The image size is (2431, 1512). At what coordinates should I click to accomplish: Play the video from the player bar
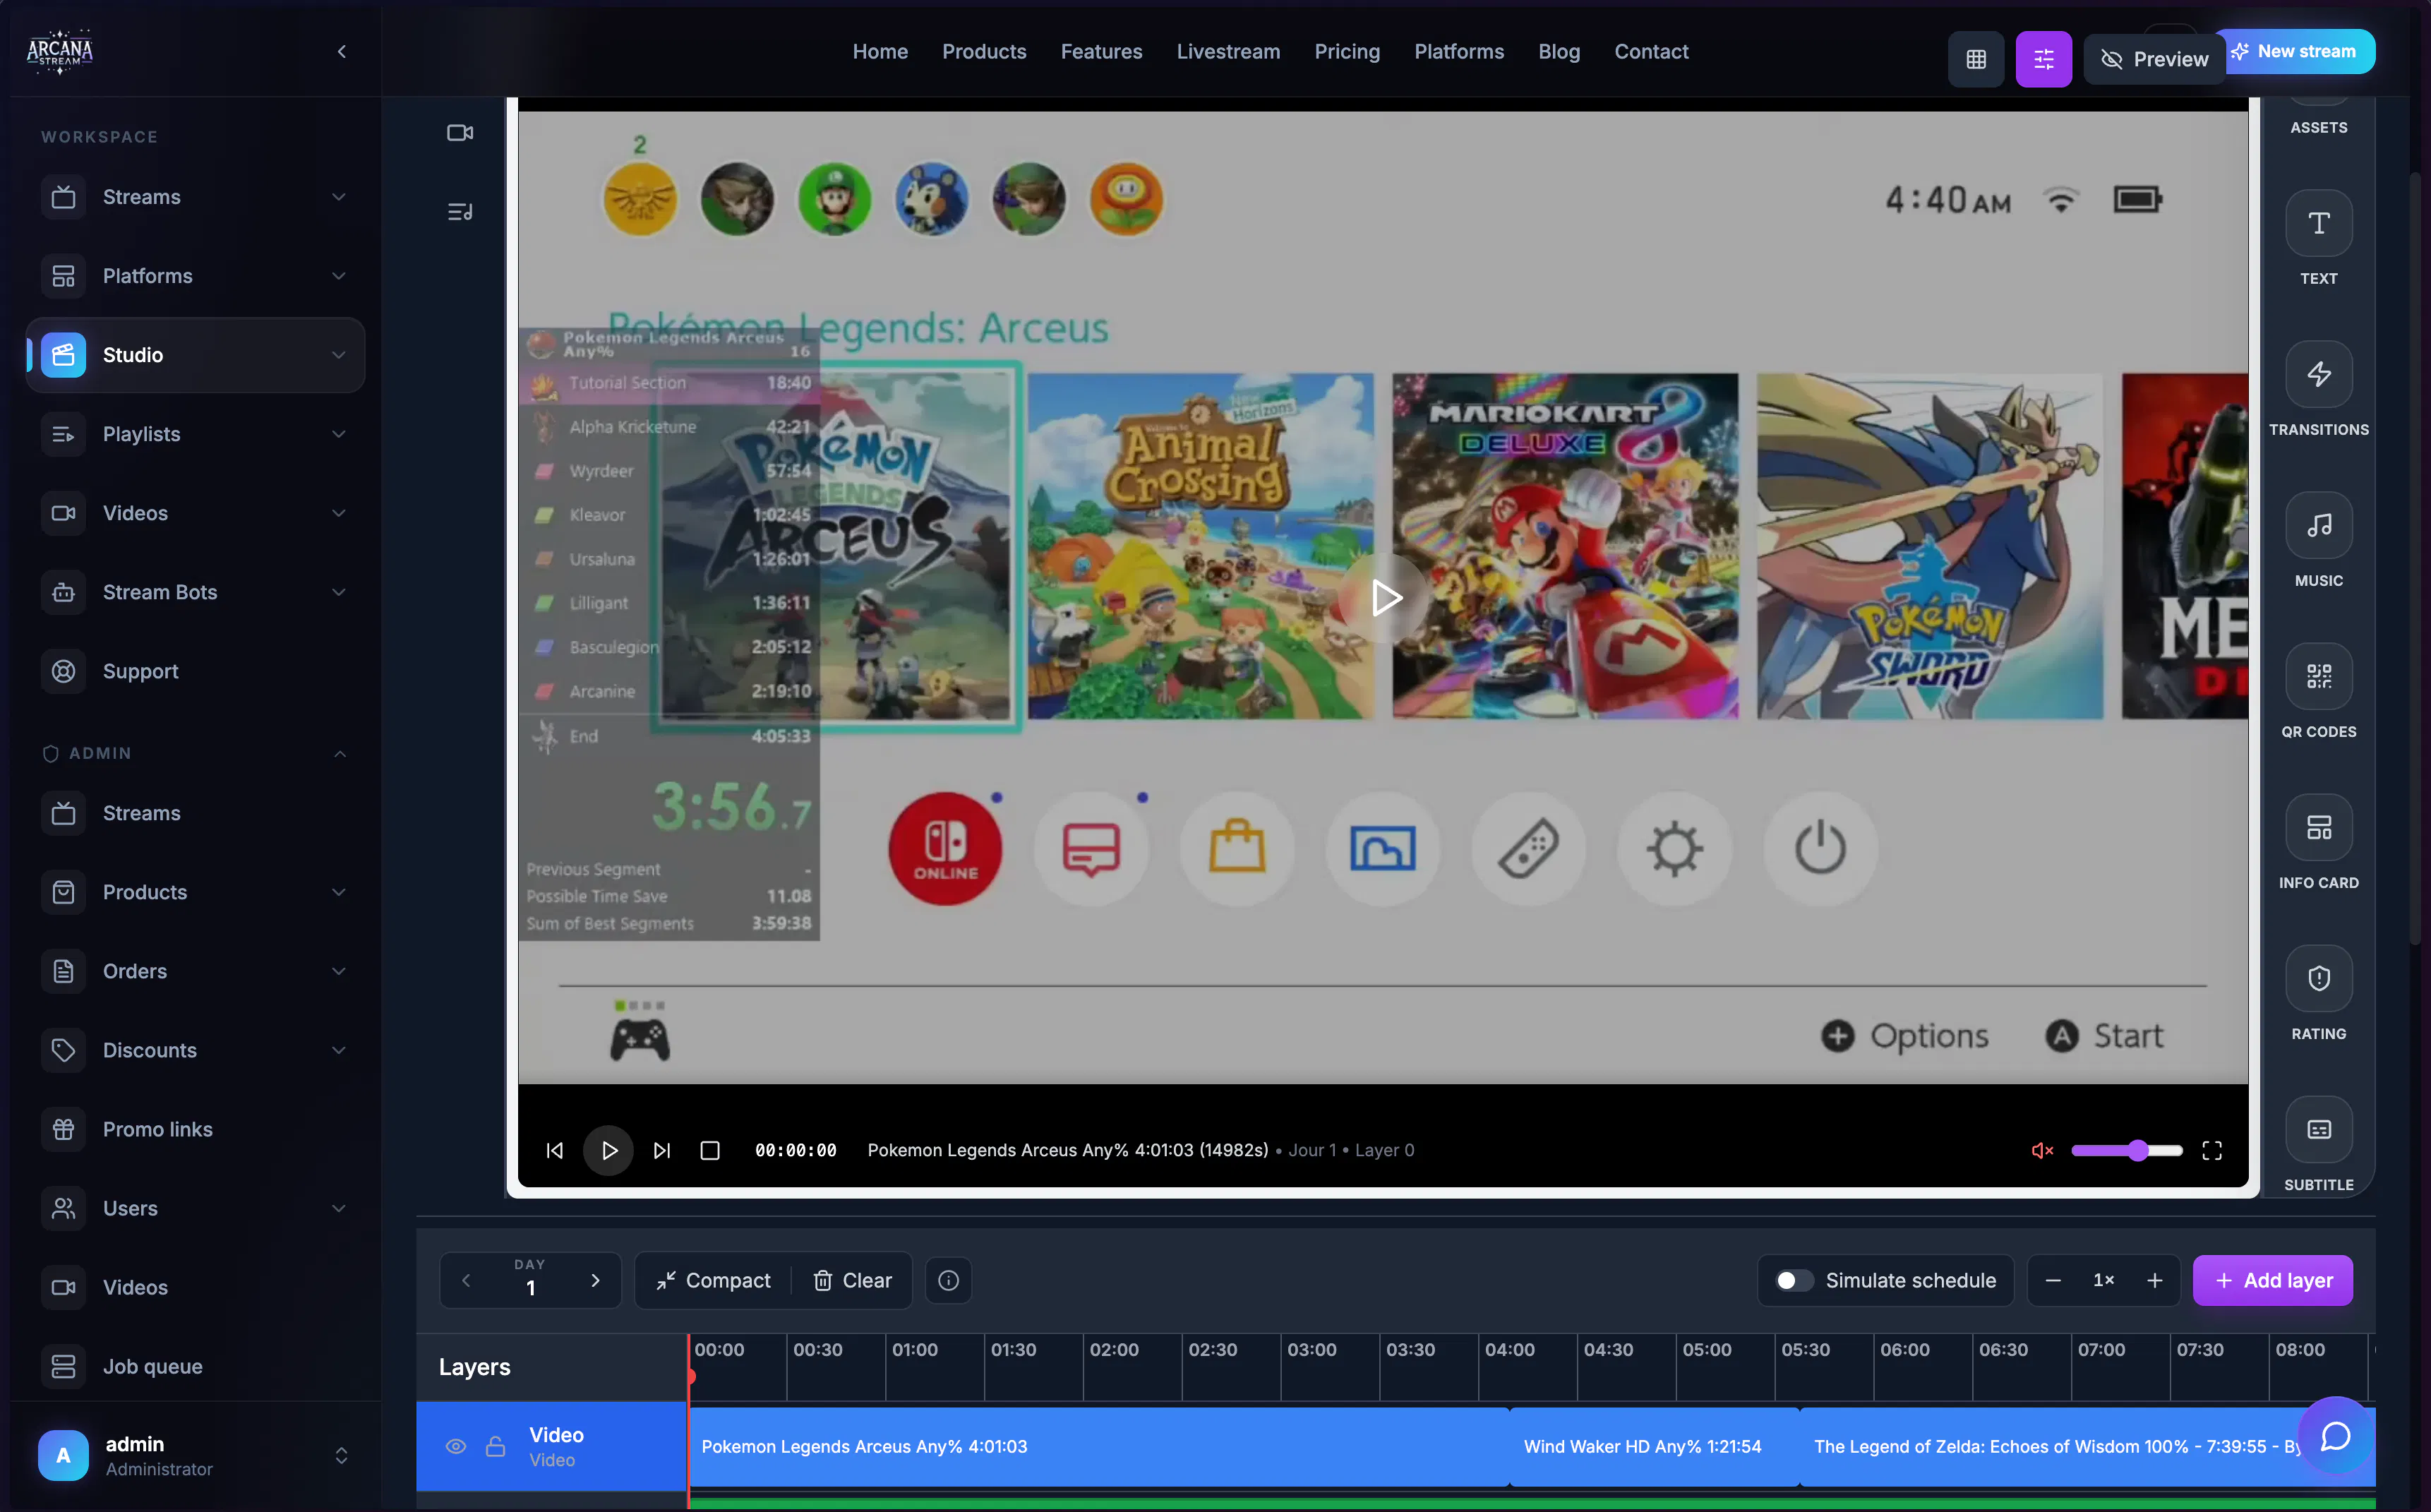pos(608,1150)
